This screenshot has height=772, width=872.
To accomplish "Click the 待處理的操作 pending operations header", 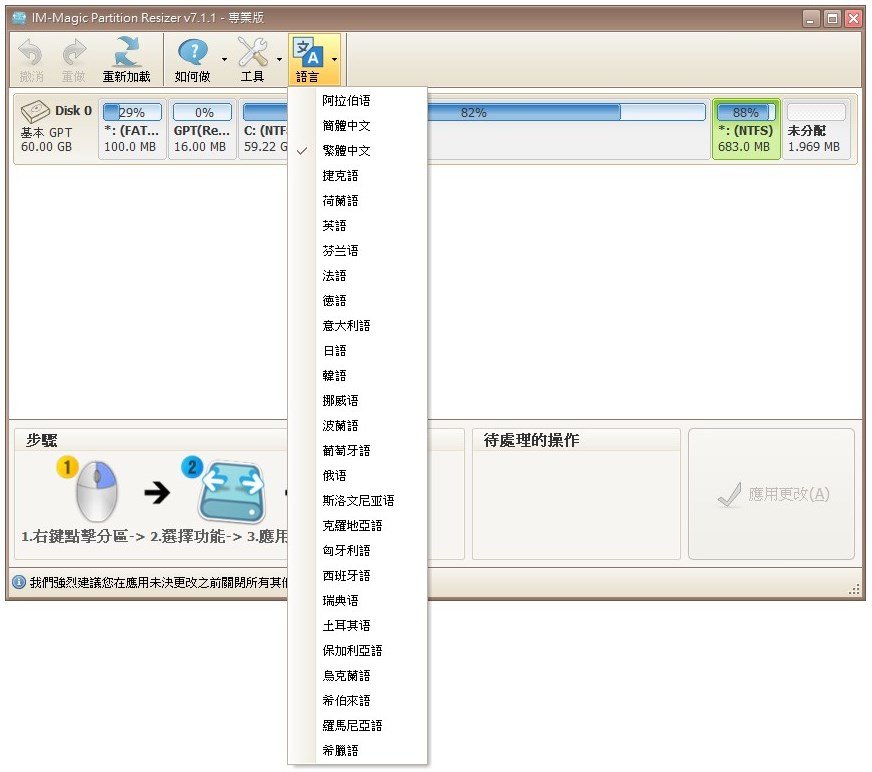I will pos(531,441).
